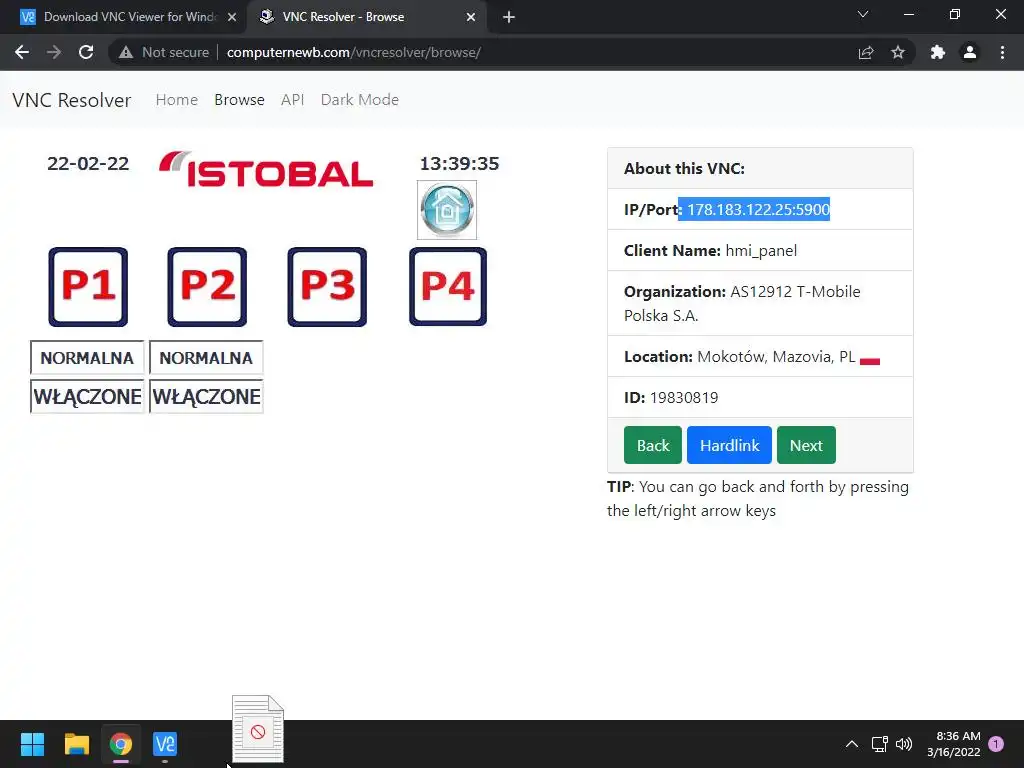The width and height of the screenshot is (1024, 768).
Task: Click the Not secure warning icon
Action: pos(126,52)
